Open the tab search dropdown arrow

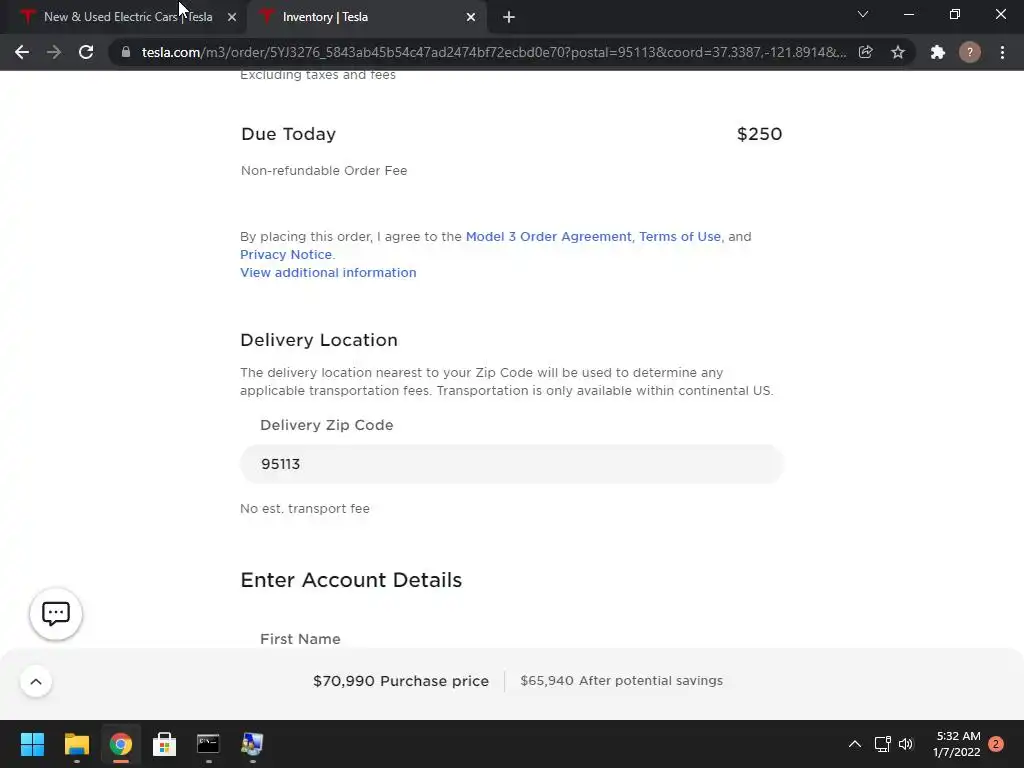tap(863, 14)
